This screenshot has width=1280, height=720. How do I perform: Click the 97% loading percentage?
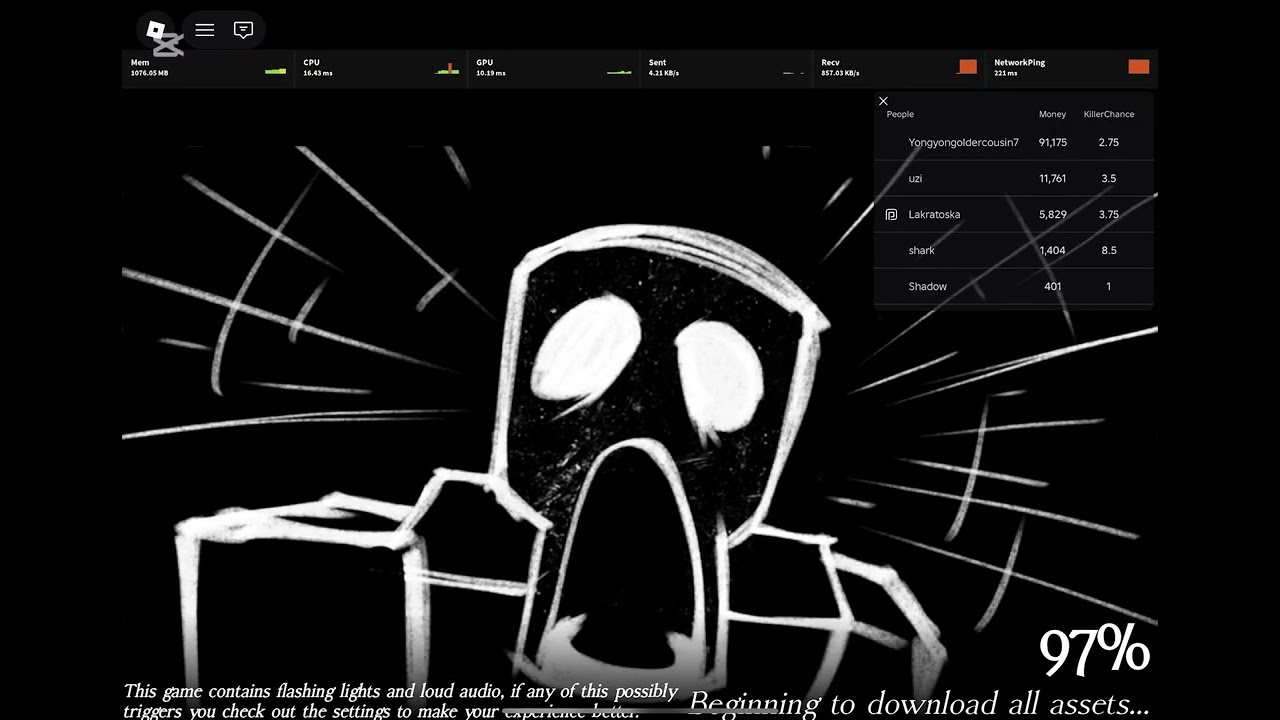coord(1094,651)
